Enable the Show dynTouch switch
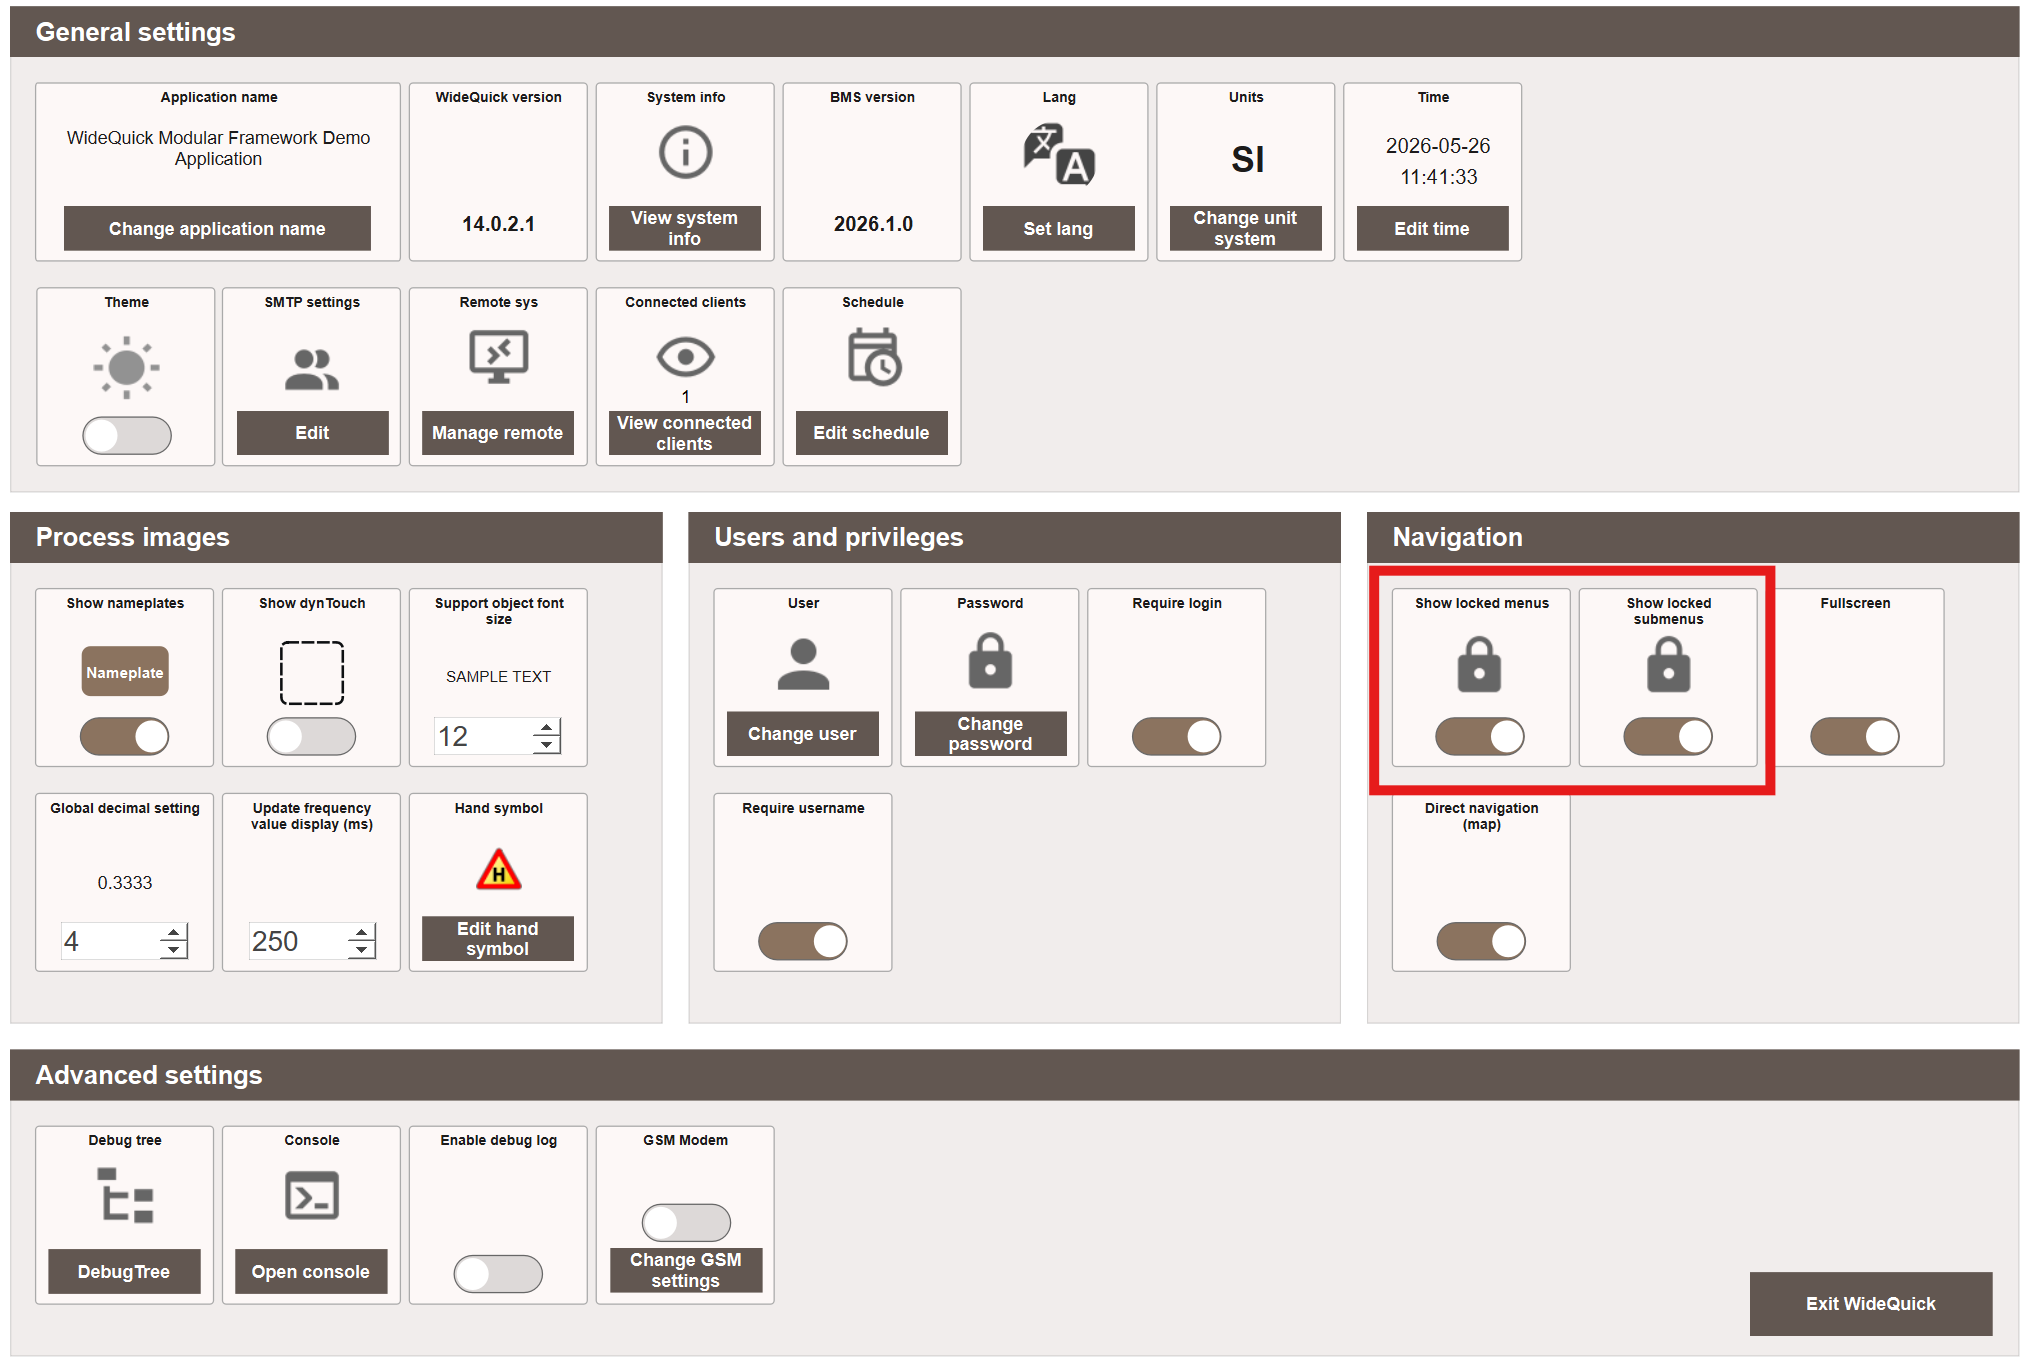 coord(311,737)
